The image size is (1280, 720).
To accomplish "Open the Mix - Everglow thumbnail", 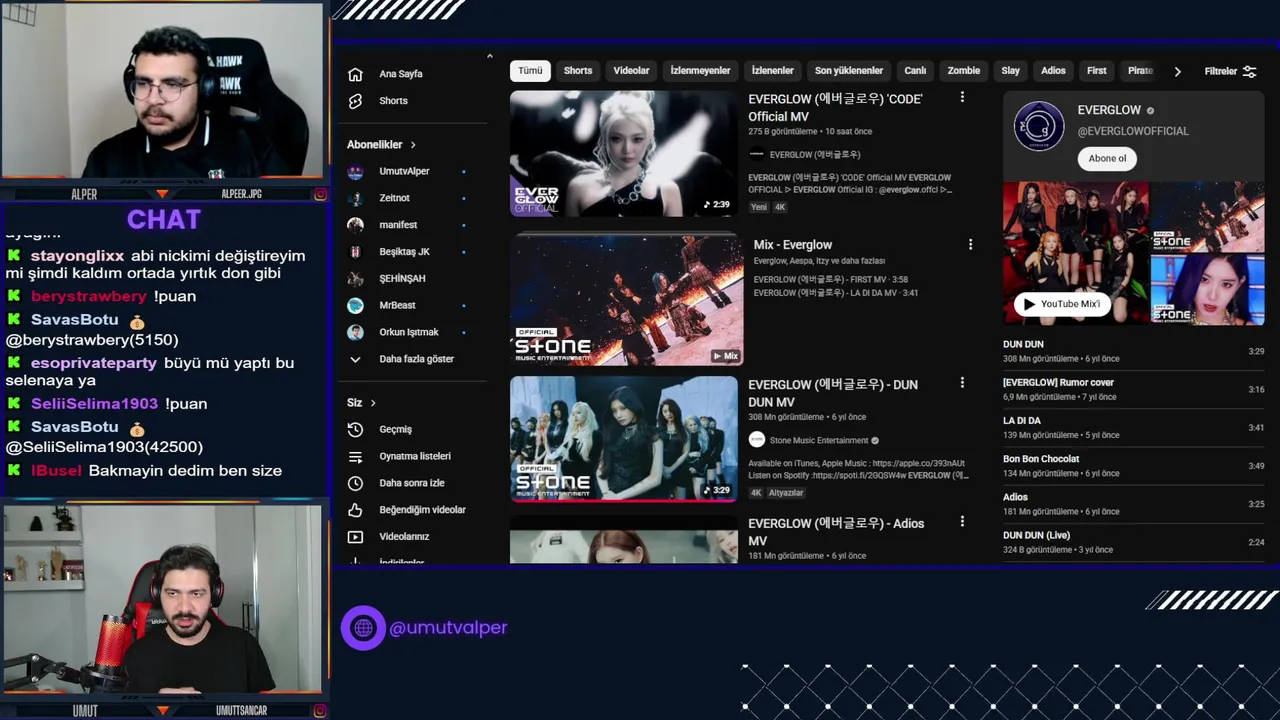I will (627, 299).
